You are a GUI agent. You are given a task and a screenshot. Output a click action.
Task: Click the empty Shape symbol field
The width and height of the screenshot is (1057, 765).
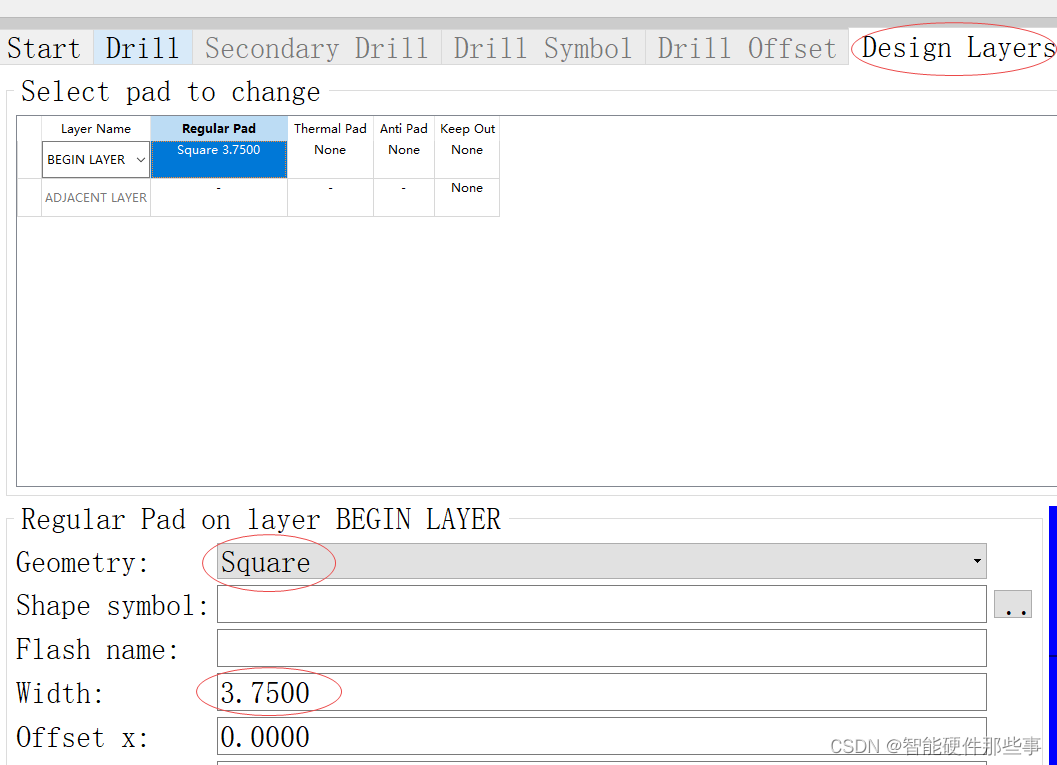tap(600, 603)
